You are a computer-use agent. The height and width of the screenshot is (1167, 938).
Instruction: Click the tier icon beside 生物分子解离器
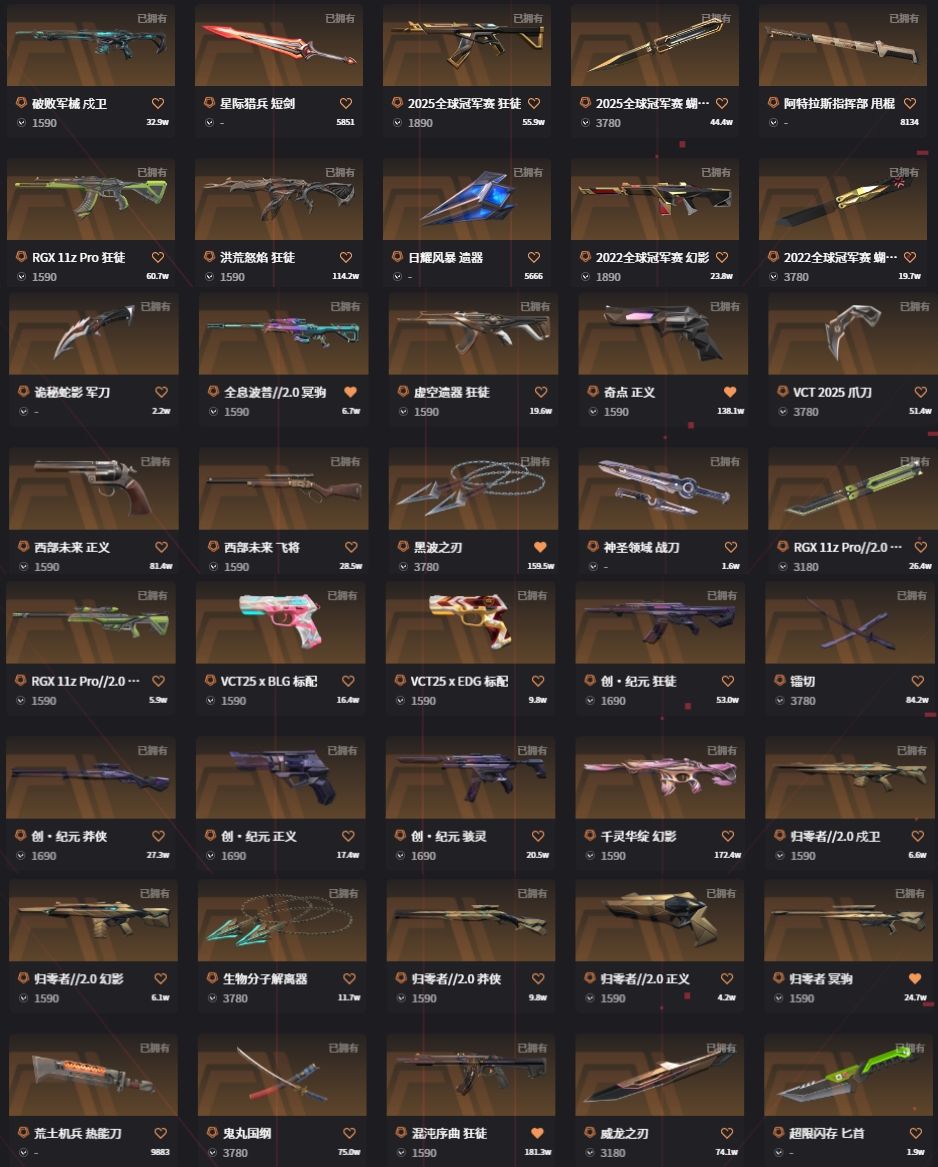212,978
